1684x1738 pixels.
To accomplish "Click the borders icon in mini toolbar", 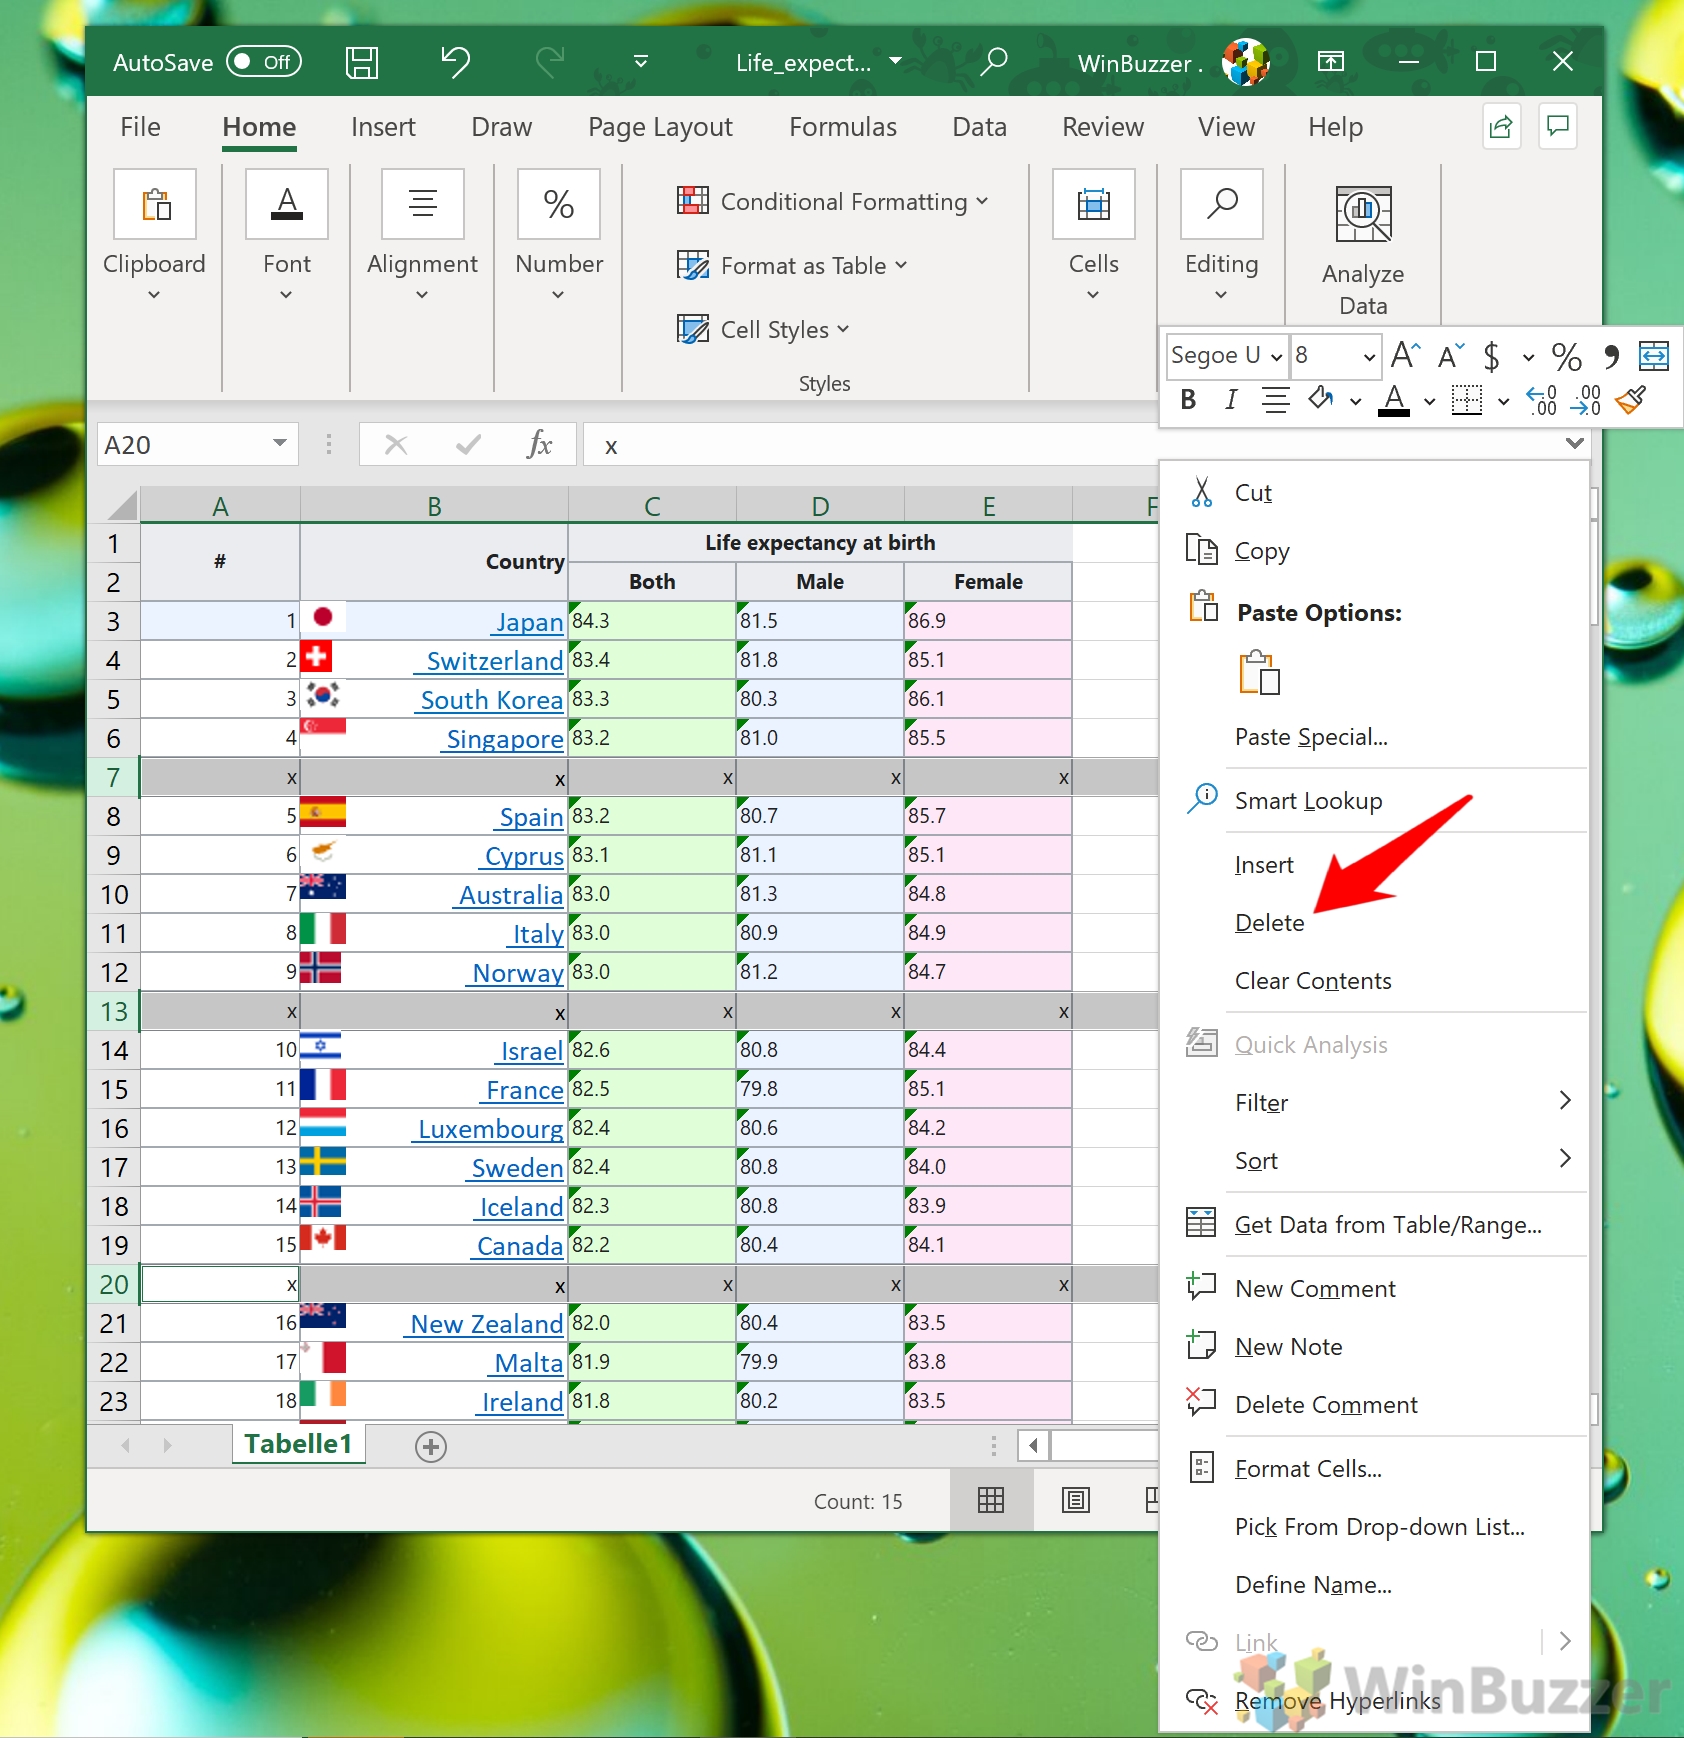I will 1467,400.
